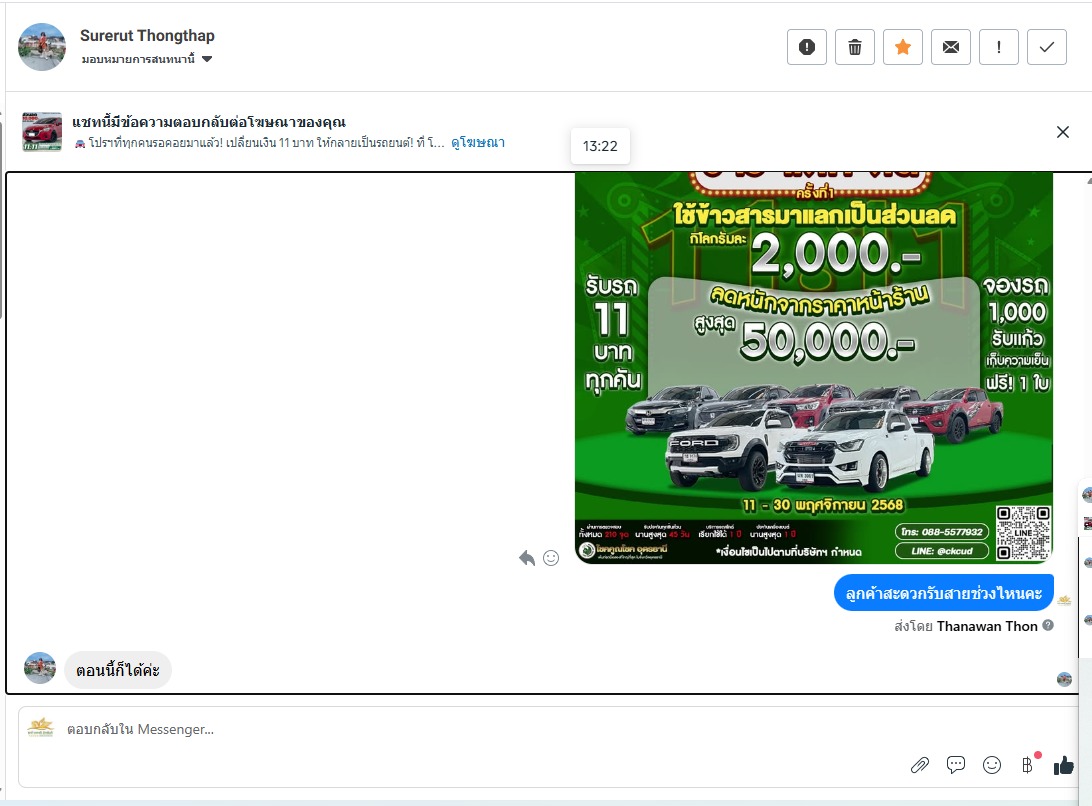Image resolution: width=1092 pixels, height=806 pixels.
Task: Open the seen-by avatar at chat bottom right
Action: pyautogui.click(x=1064, y=679)
